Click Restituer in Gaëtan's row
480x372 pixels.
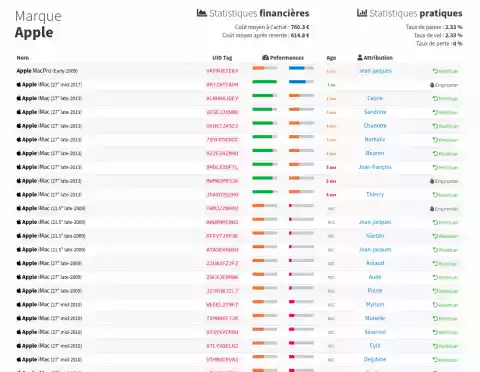[445, 236]
